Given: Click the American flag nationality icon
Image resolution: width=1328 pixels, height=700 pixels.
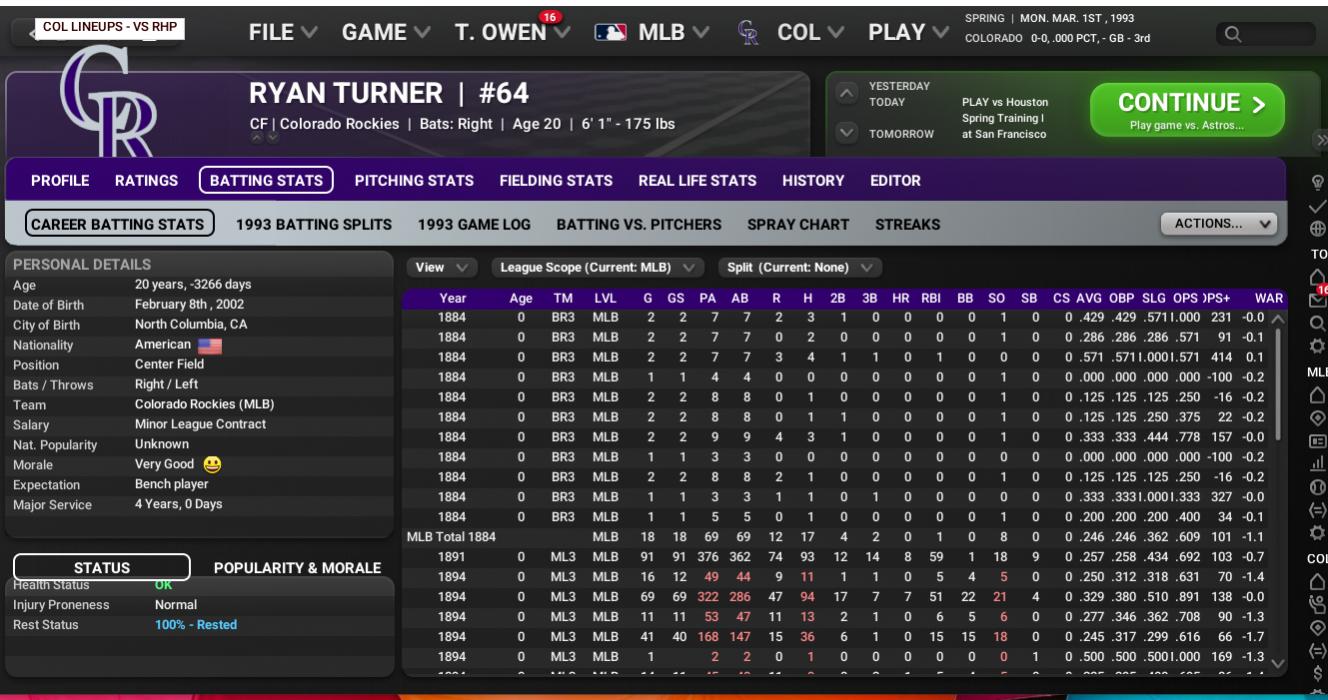Looking at the screenshot, I should pos(210,346).
